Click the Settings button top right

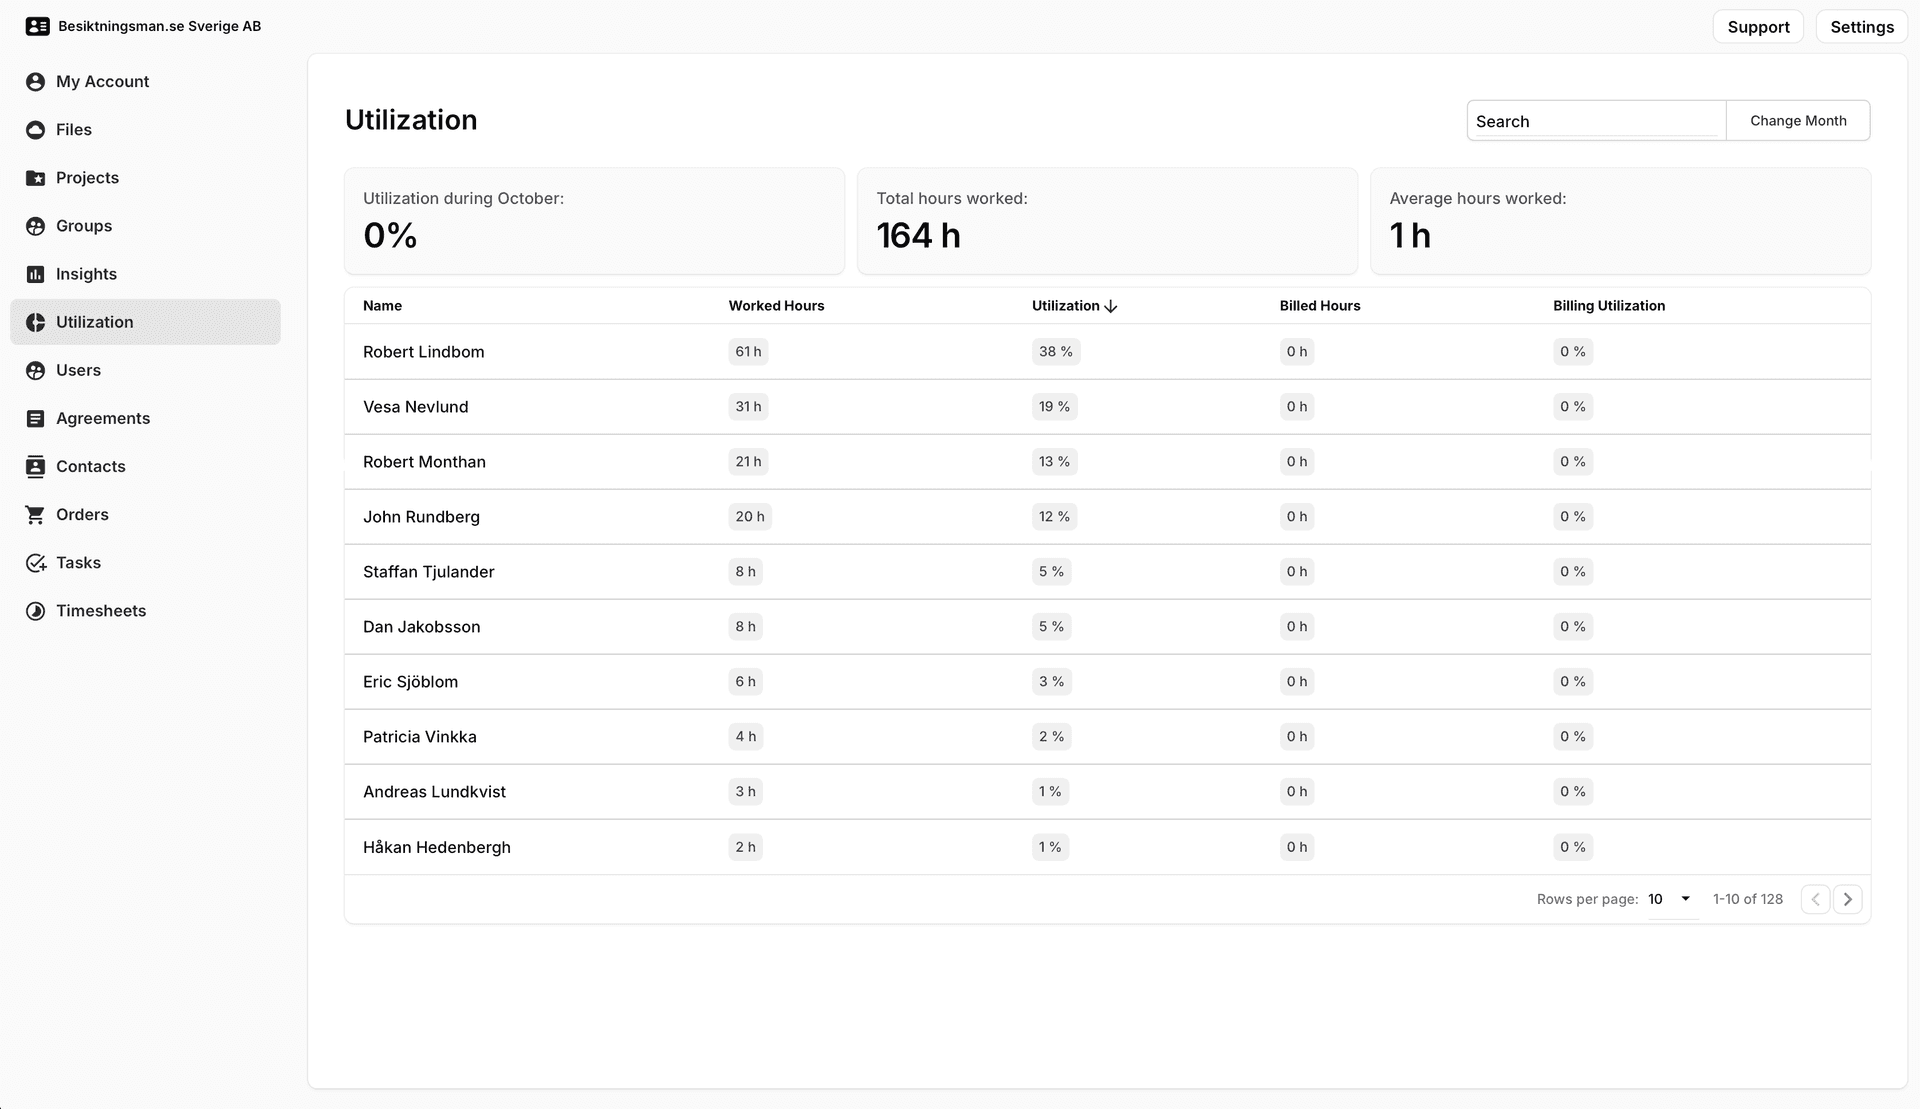tap(1863, 26)
